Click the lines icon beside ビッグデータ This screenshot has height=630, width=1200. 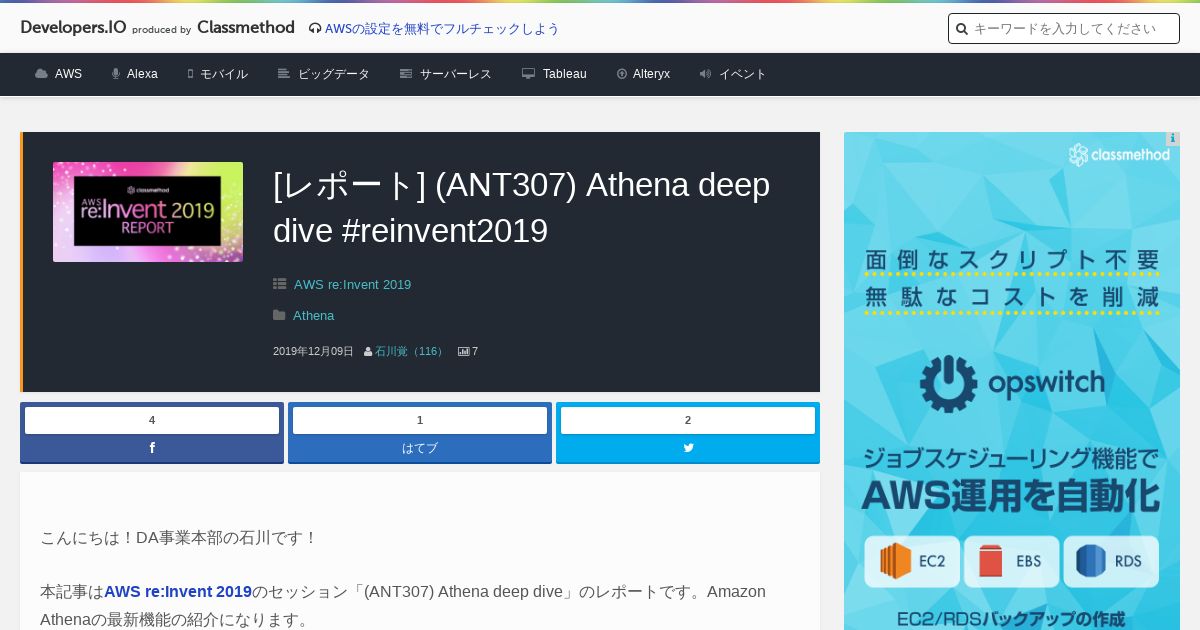coord(284,74)
